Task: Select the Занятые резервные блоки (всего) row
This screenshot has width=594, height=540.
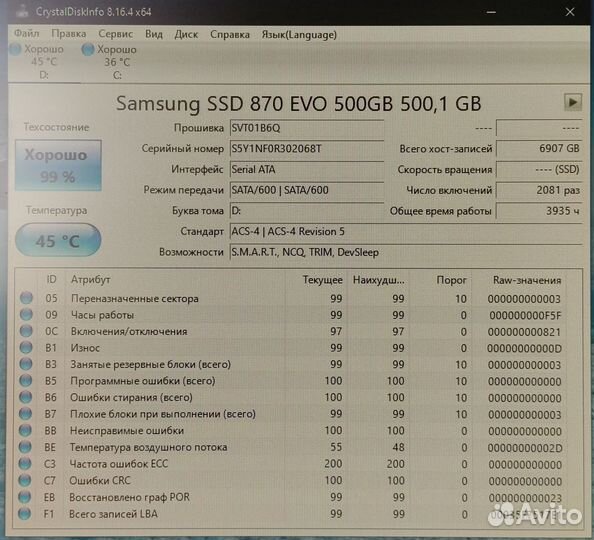Action: coord(292,365)
